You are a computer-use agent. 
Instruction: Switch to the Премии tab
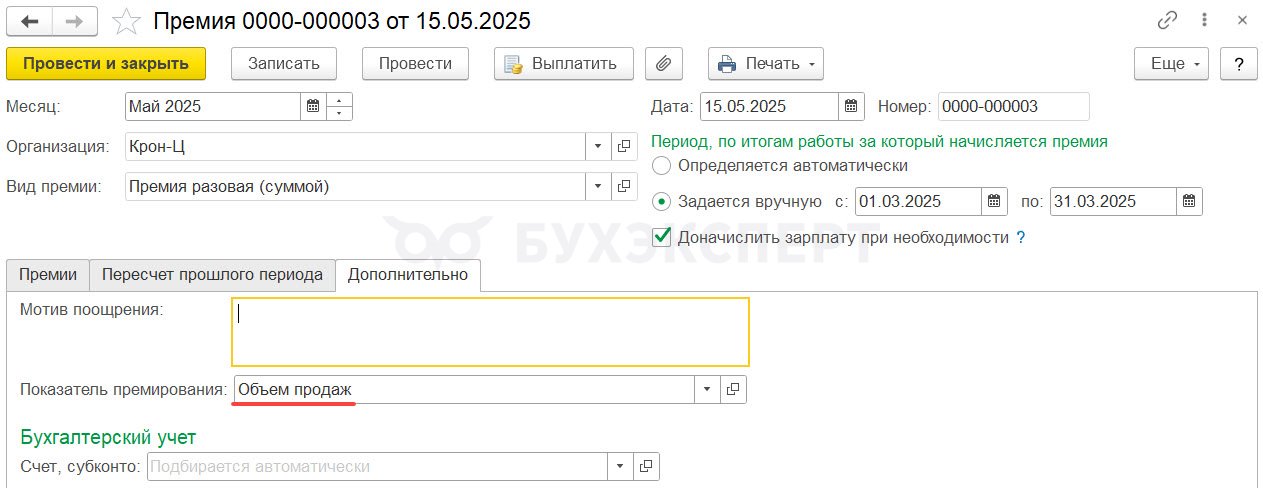tap(48, 274)
